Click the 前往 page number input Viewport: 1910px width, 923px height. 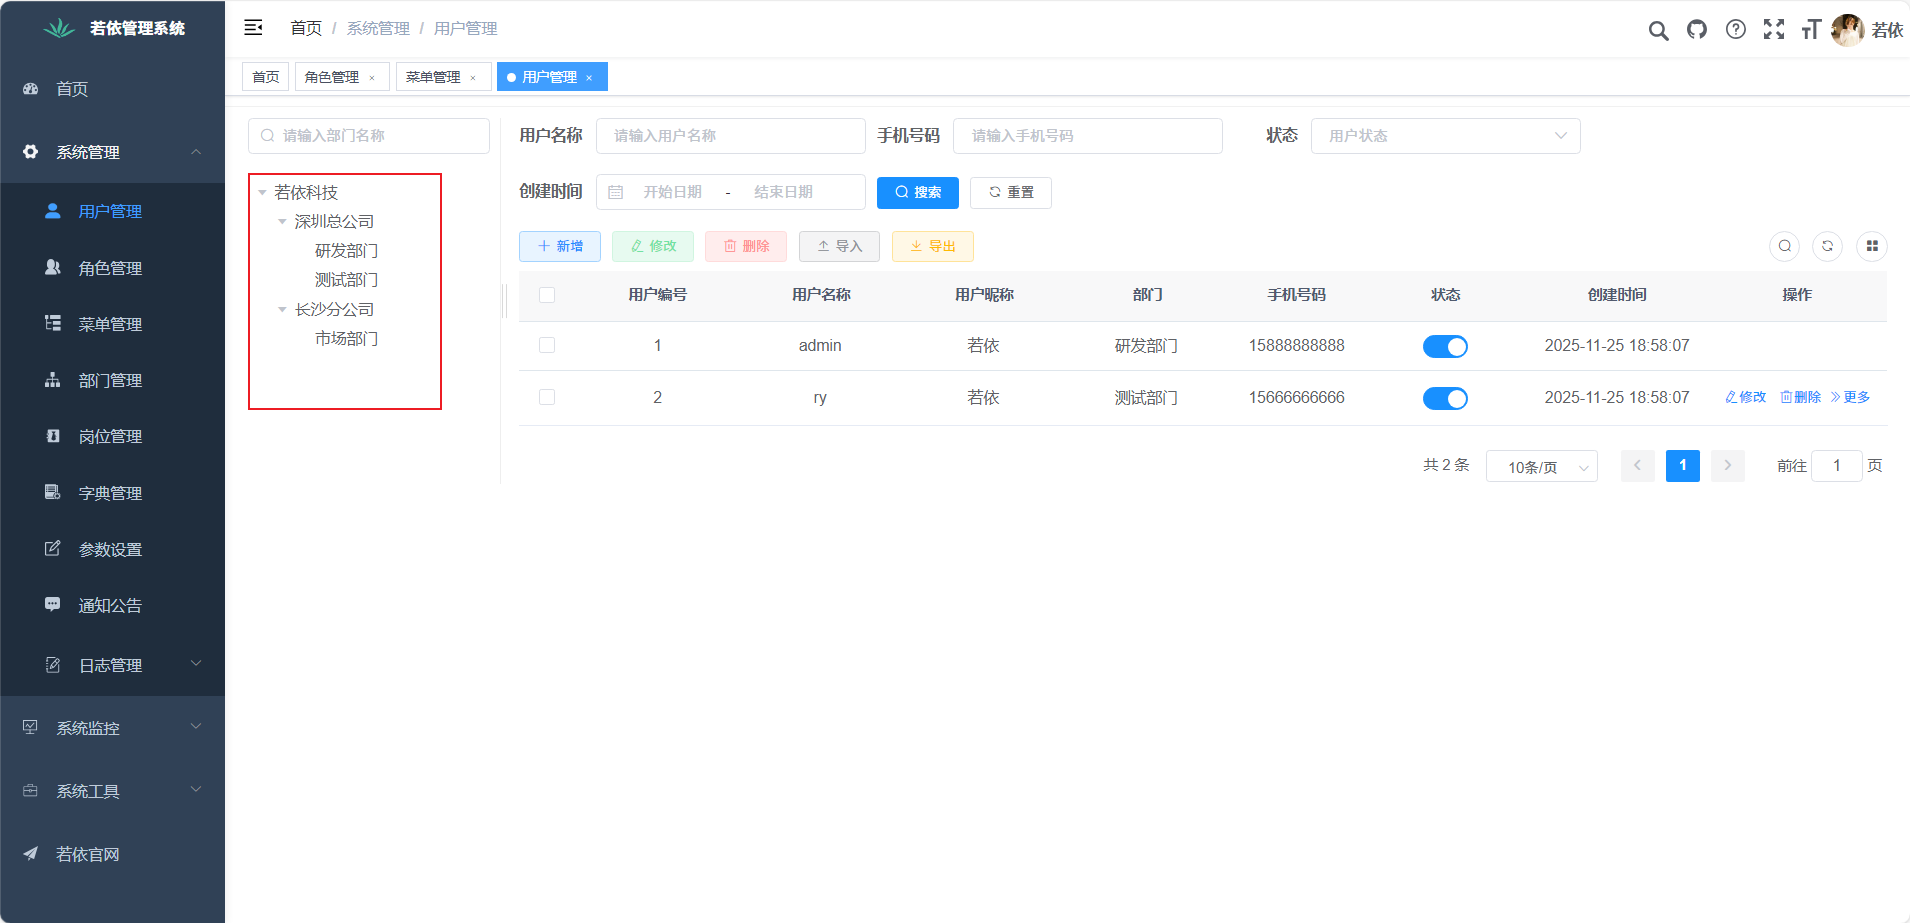click(x=1837, y=466)
